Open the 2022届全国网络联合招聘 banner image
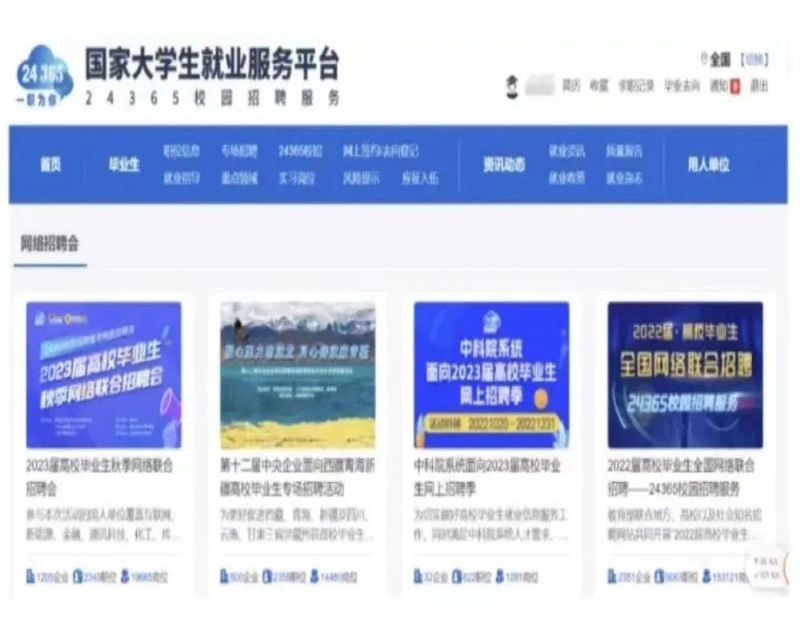Screen dimensions: 800x641 click(x=685, y=375)
